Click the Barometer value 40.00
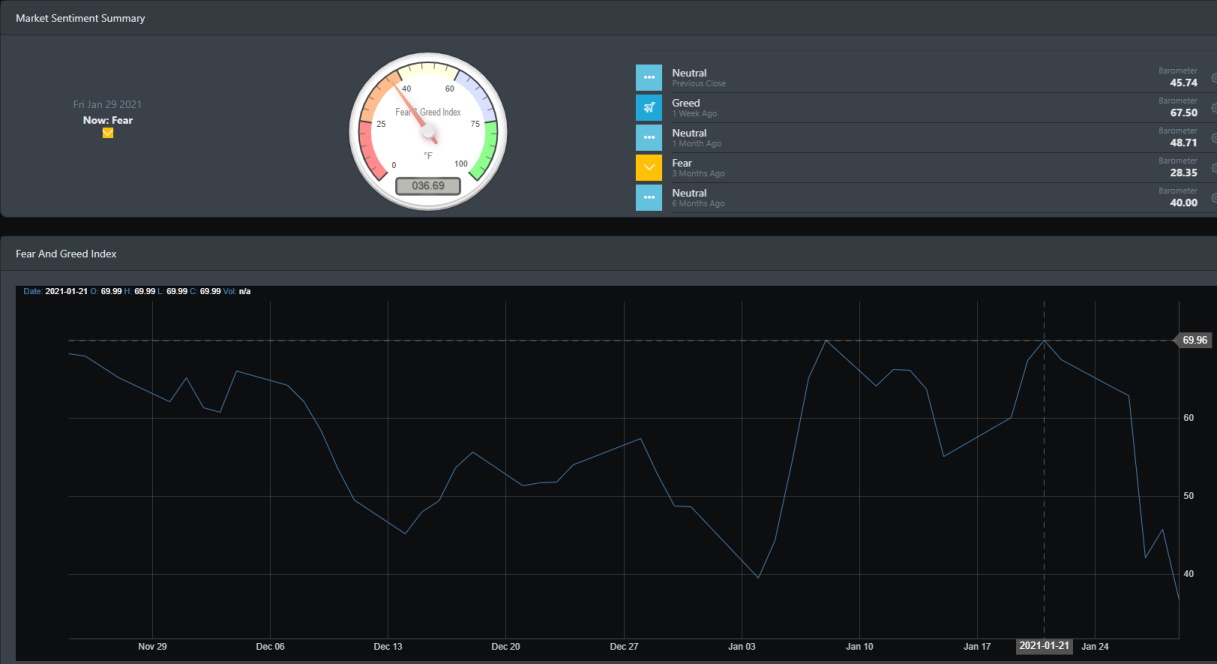The width and height of the screenshot is (1217, 664). coord(1183,203)
